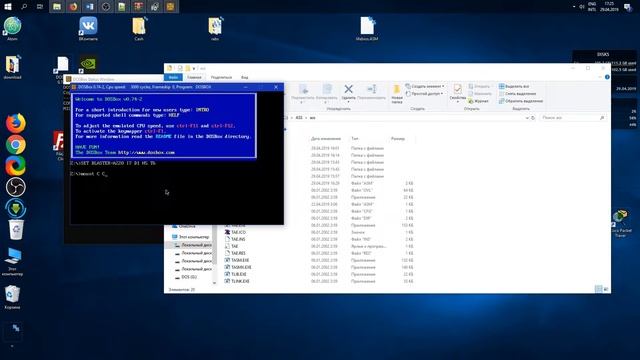Image resolution: width=640 pixels, height=360 pixels.
Task: Select the download folder on the desktop
Action: point(12,67)
